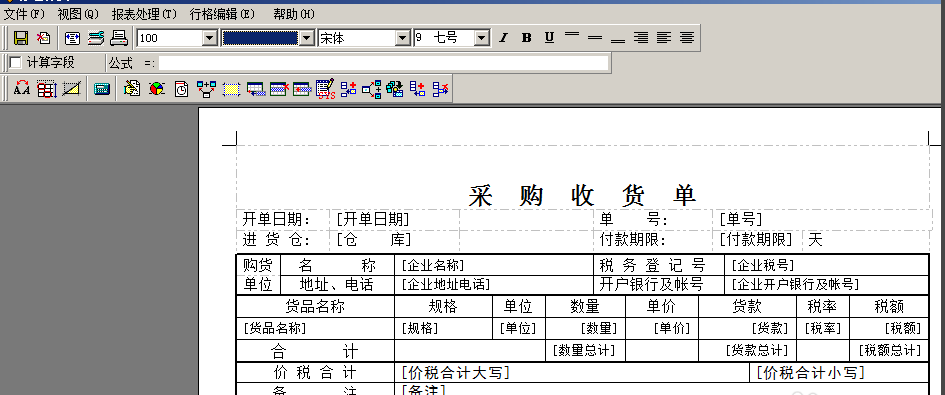Open the color selection dropdown arrow

tap(307, 38)
